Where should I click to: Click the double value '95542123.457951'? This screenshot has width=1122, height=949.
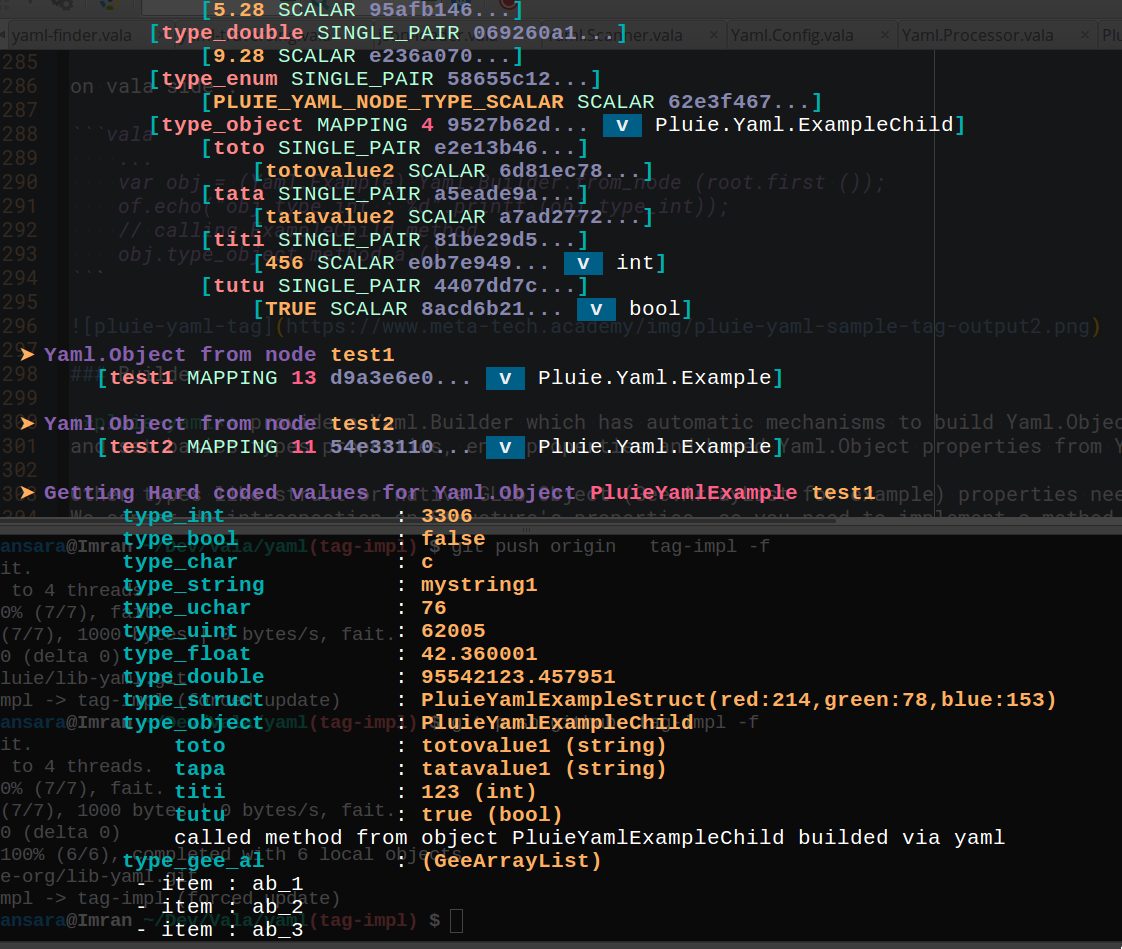(x=518, y=677)
